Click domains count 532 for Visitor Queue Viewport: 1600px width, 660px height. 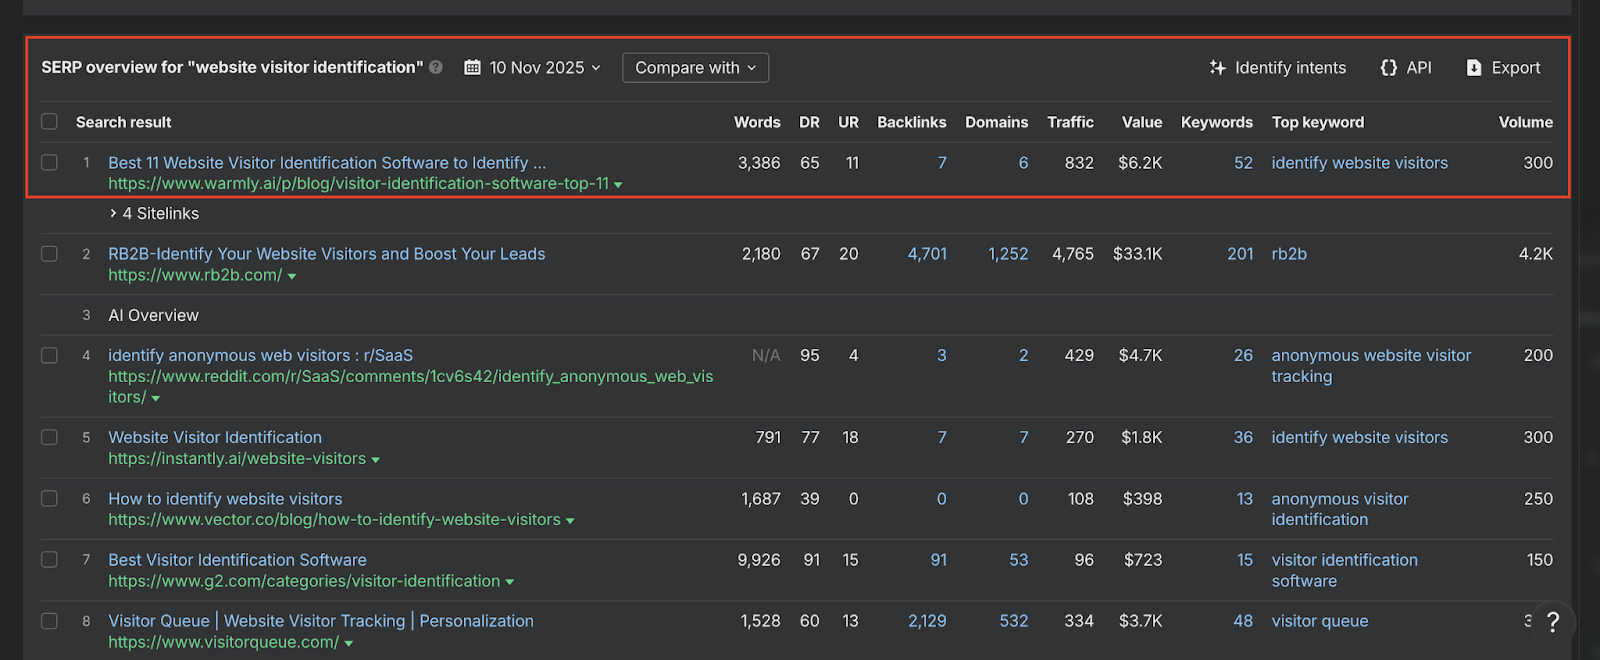coord(1014,621)
